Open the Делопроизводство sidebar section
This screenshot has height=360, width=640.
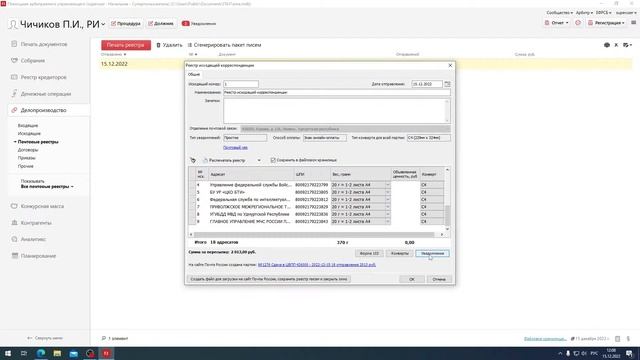point(43,110)
